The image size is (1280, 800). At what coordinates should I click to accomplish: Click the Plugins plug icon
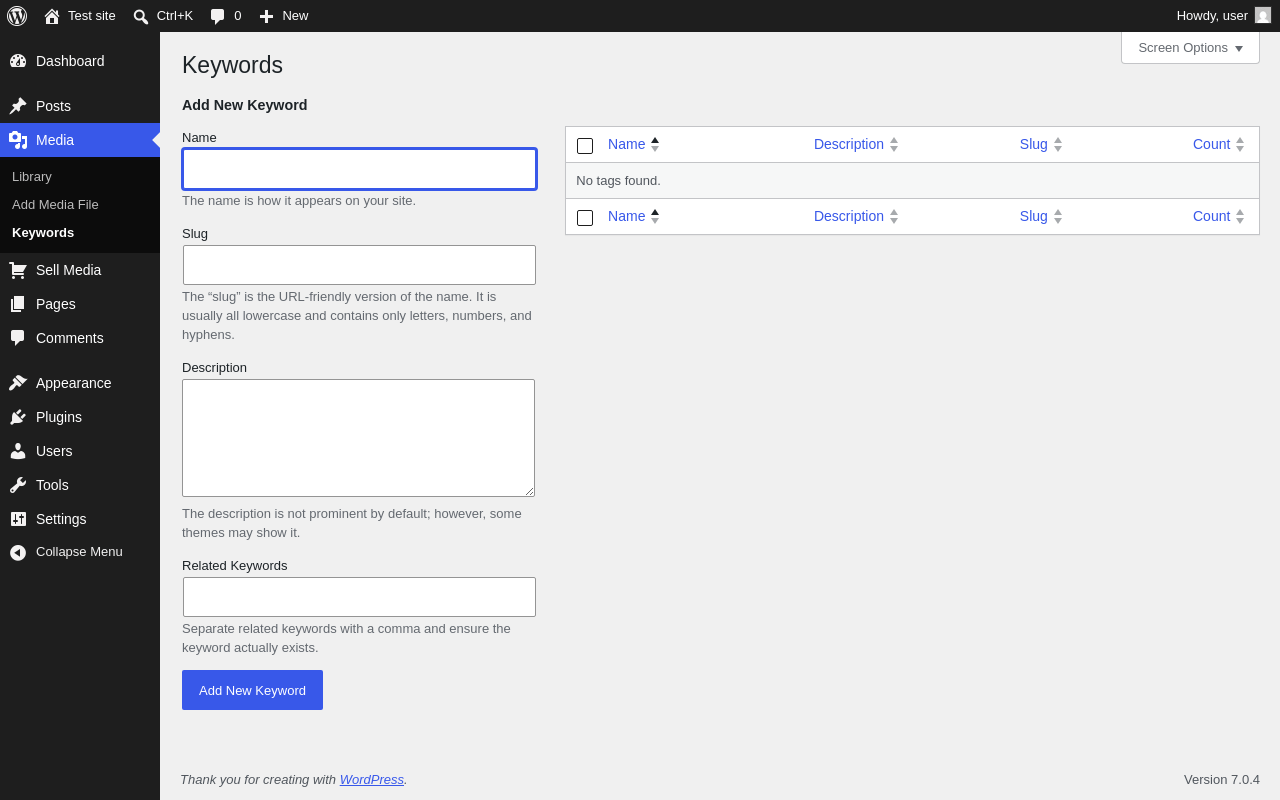coord(18,417)
